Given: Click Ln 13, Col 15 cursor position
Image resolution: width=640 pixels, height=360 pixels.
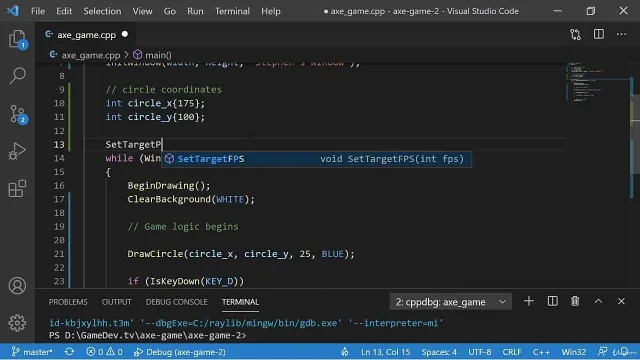Looking at the screenshot, I should tap(385, 352).
